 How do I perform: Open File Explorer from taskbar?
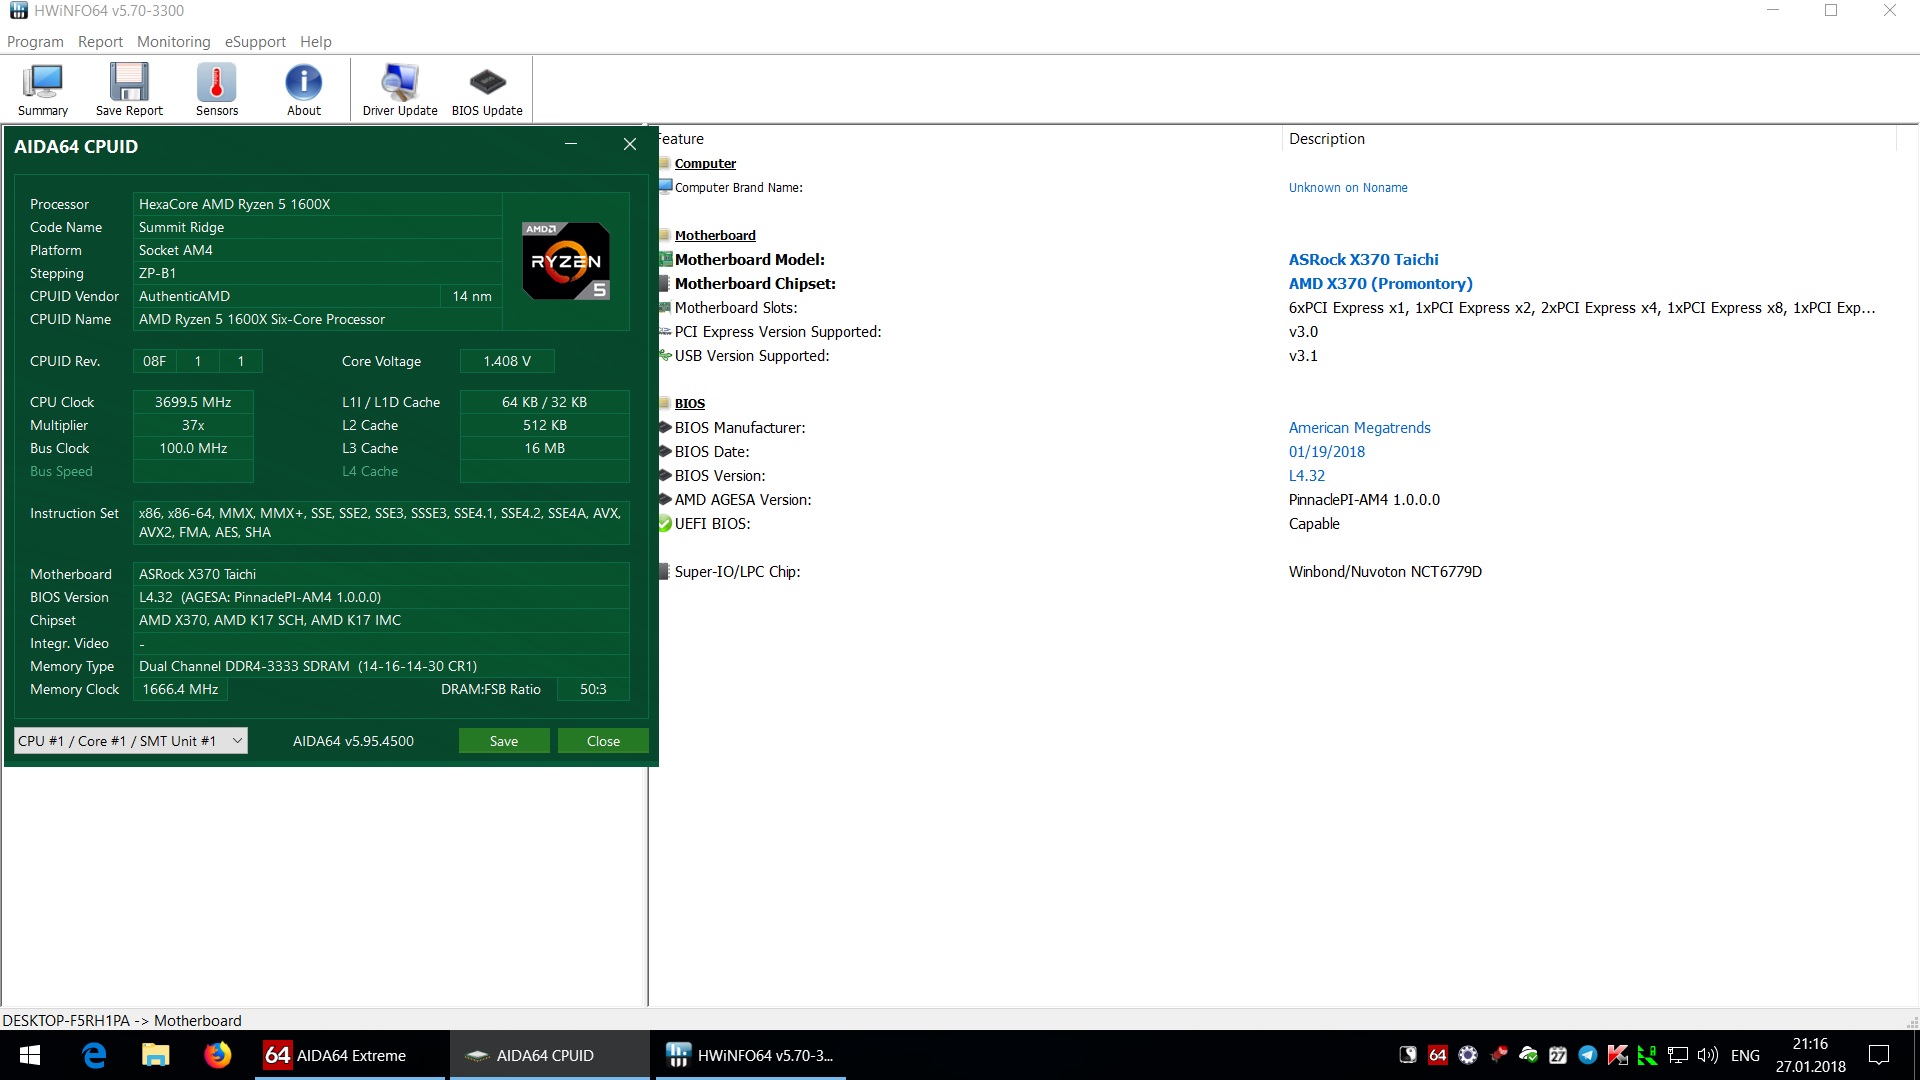pyautogui.click(x=155, y=1055)
